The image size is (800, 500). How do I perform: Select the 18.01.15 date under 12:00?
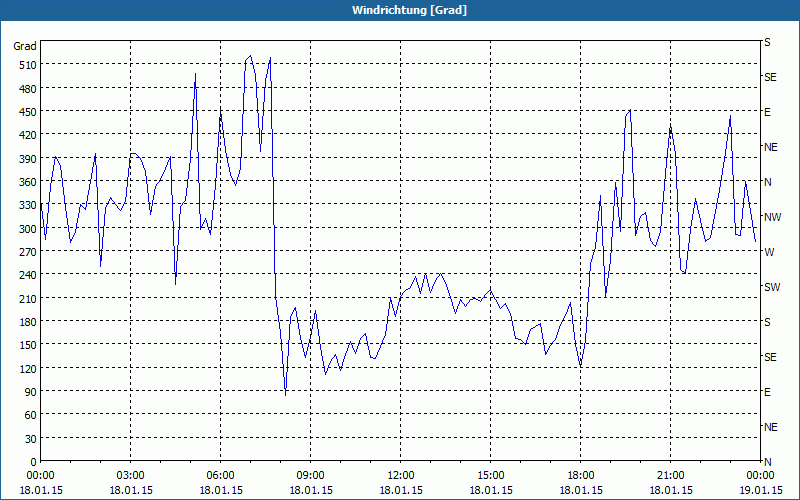(401, 490)
